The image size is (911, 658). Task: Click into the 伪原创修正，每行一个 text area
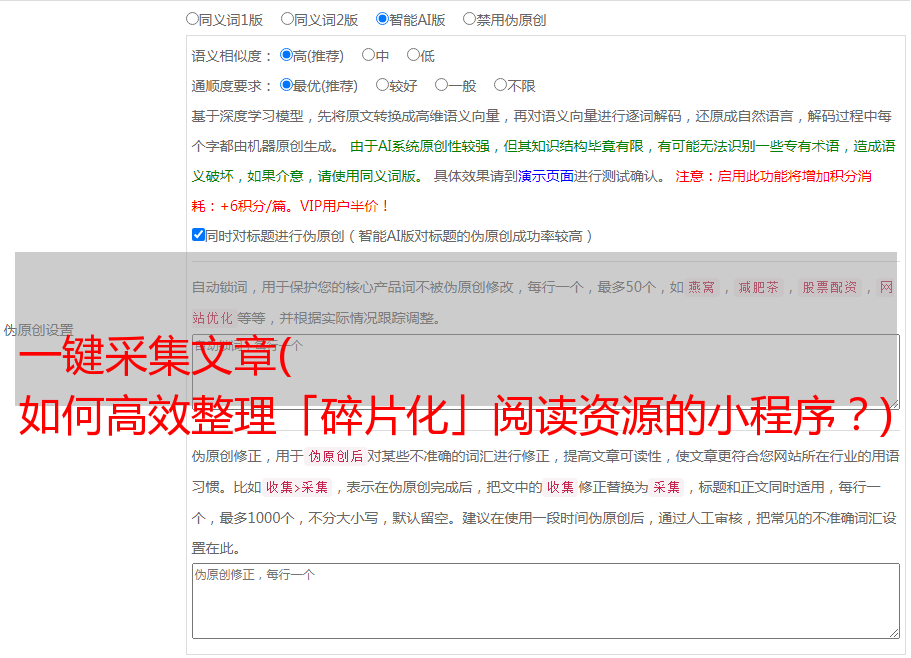click(x=546, y=601)
